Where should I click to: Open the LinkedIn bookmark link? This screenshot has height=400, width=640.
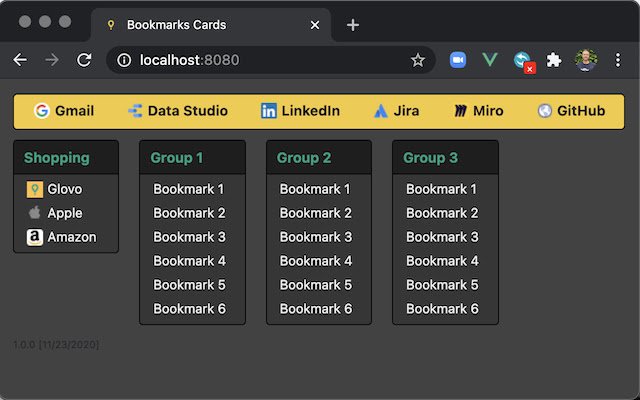300,111
